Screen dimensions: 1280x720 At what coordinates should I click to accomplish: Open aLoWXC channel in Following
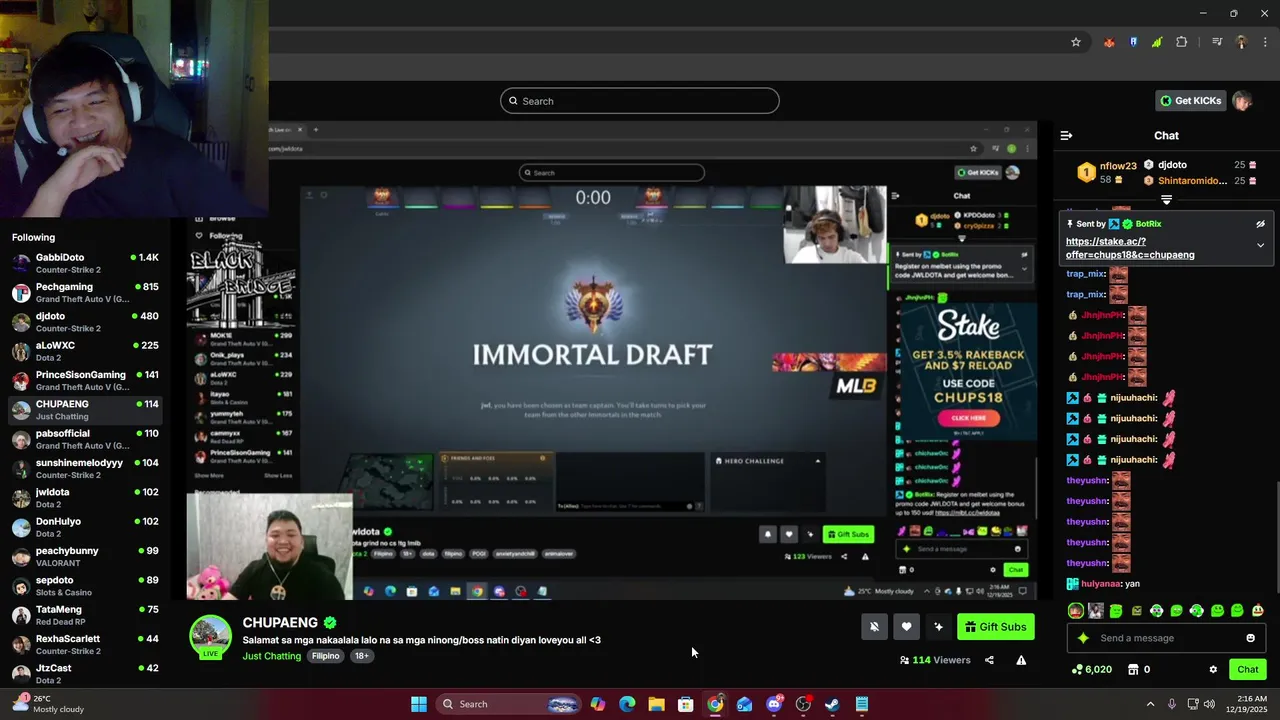(86, 351)
